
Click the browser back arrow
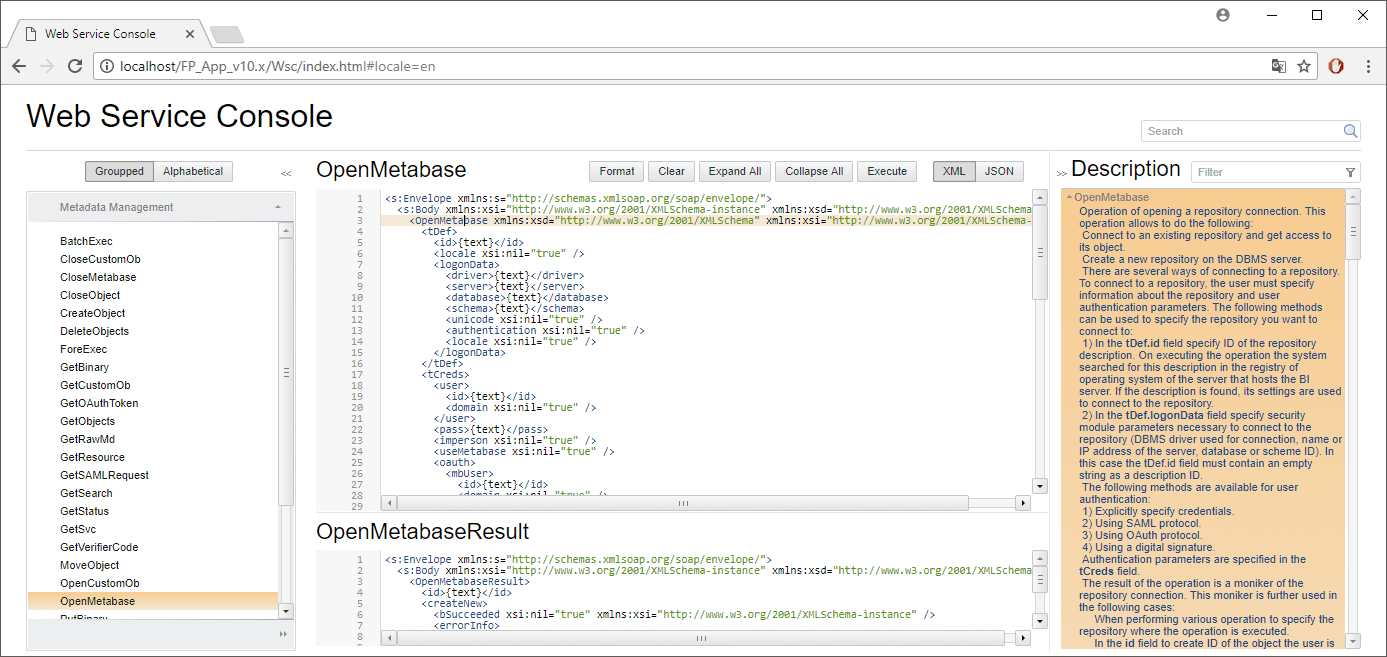click(19, 66)
